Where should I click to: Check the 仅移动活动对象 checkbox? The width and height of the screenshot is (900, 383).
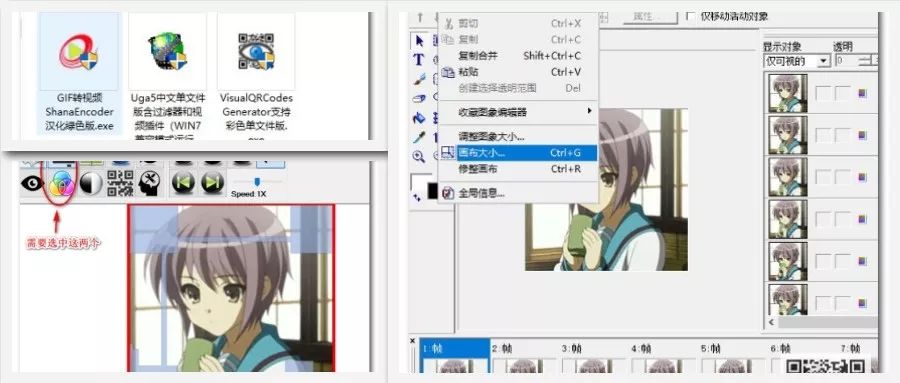coord(690,16)
